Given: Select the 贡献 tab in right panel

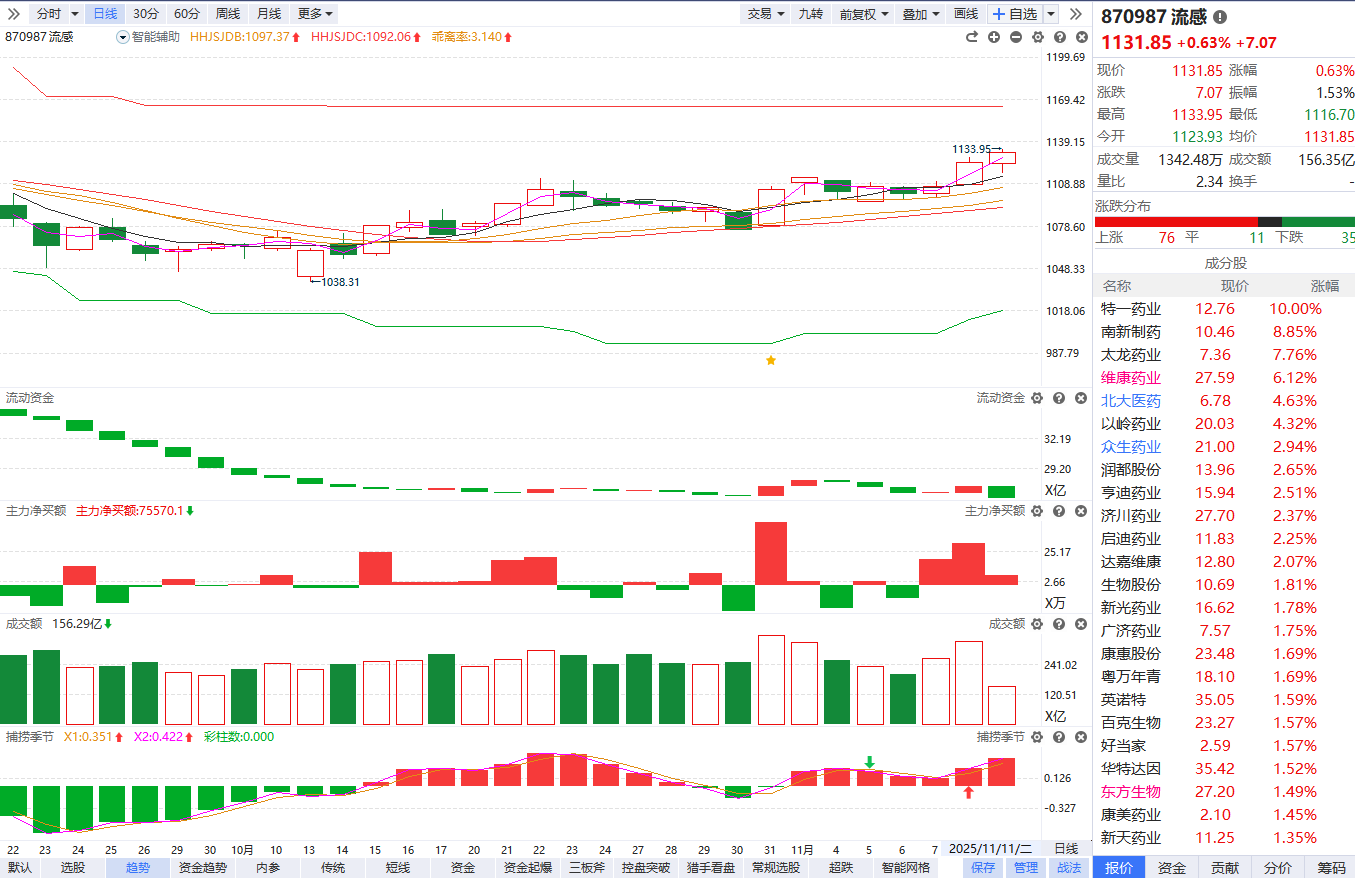Looking at the screenshot, I should tap(1224, 868).
